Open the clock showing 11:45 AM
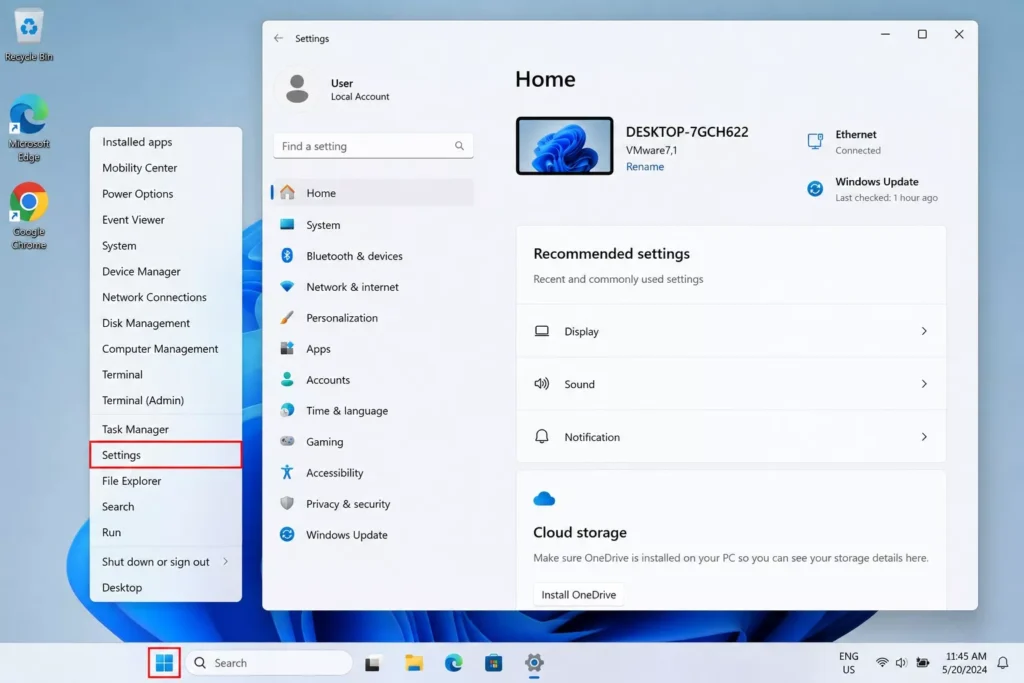This screenshot has height=683, width=1024. (x=965, y=663)
